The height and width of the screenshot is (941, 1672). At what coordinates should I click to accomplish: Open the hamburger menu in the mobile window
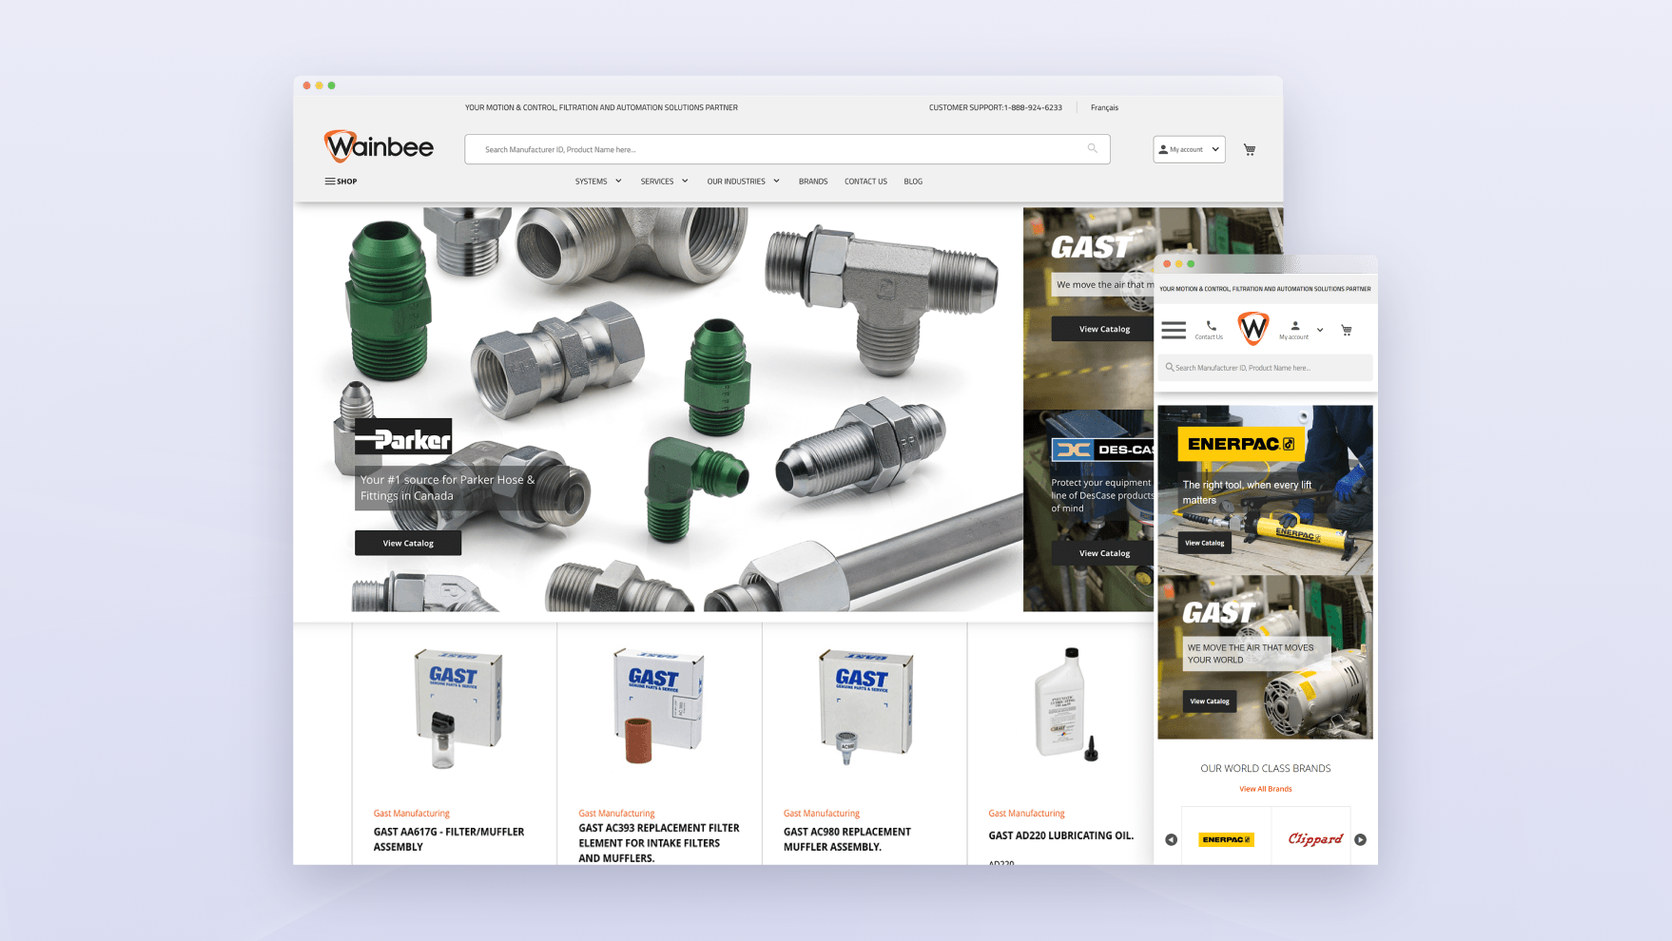tap(1174, 329)
